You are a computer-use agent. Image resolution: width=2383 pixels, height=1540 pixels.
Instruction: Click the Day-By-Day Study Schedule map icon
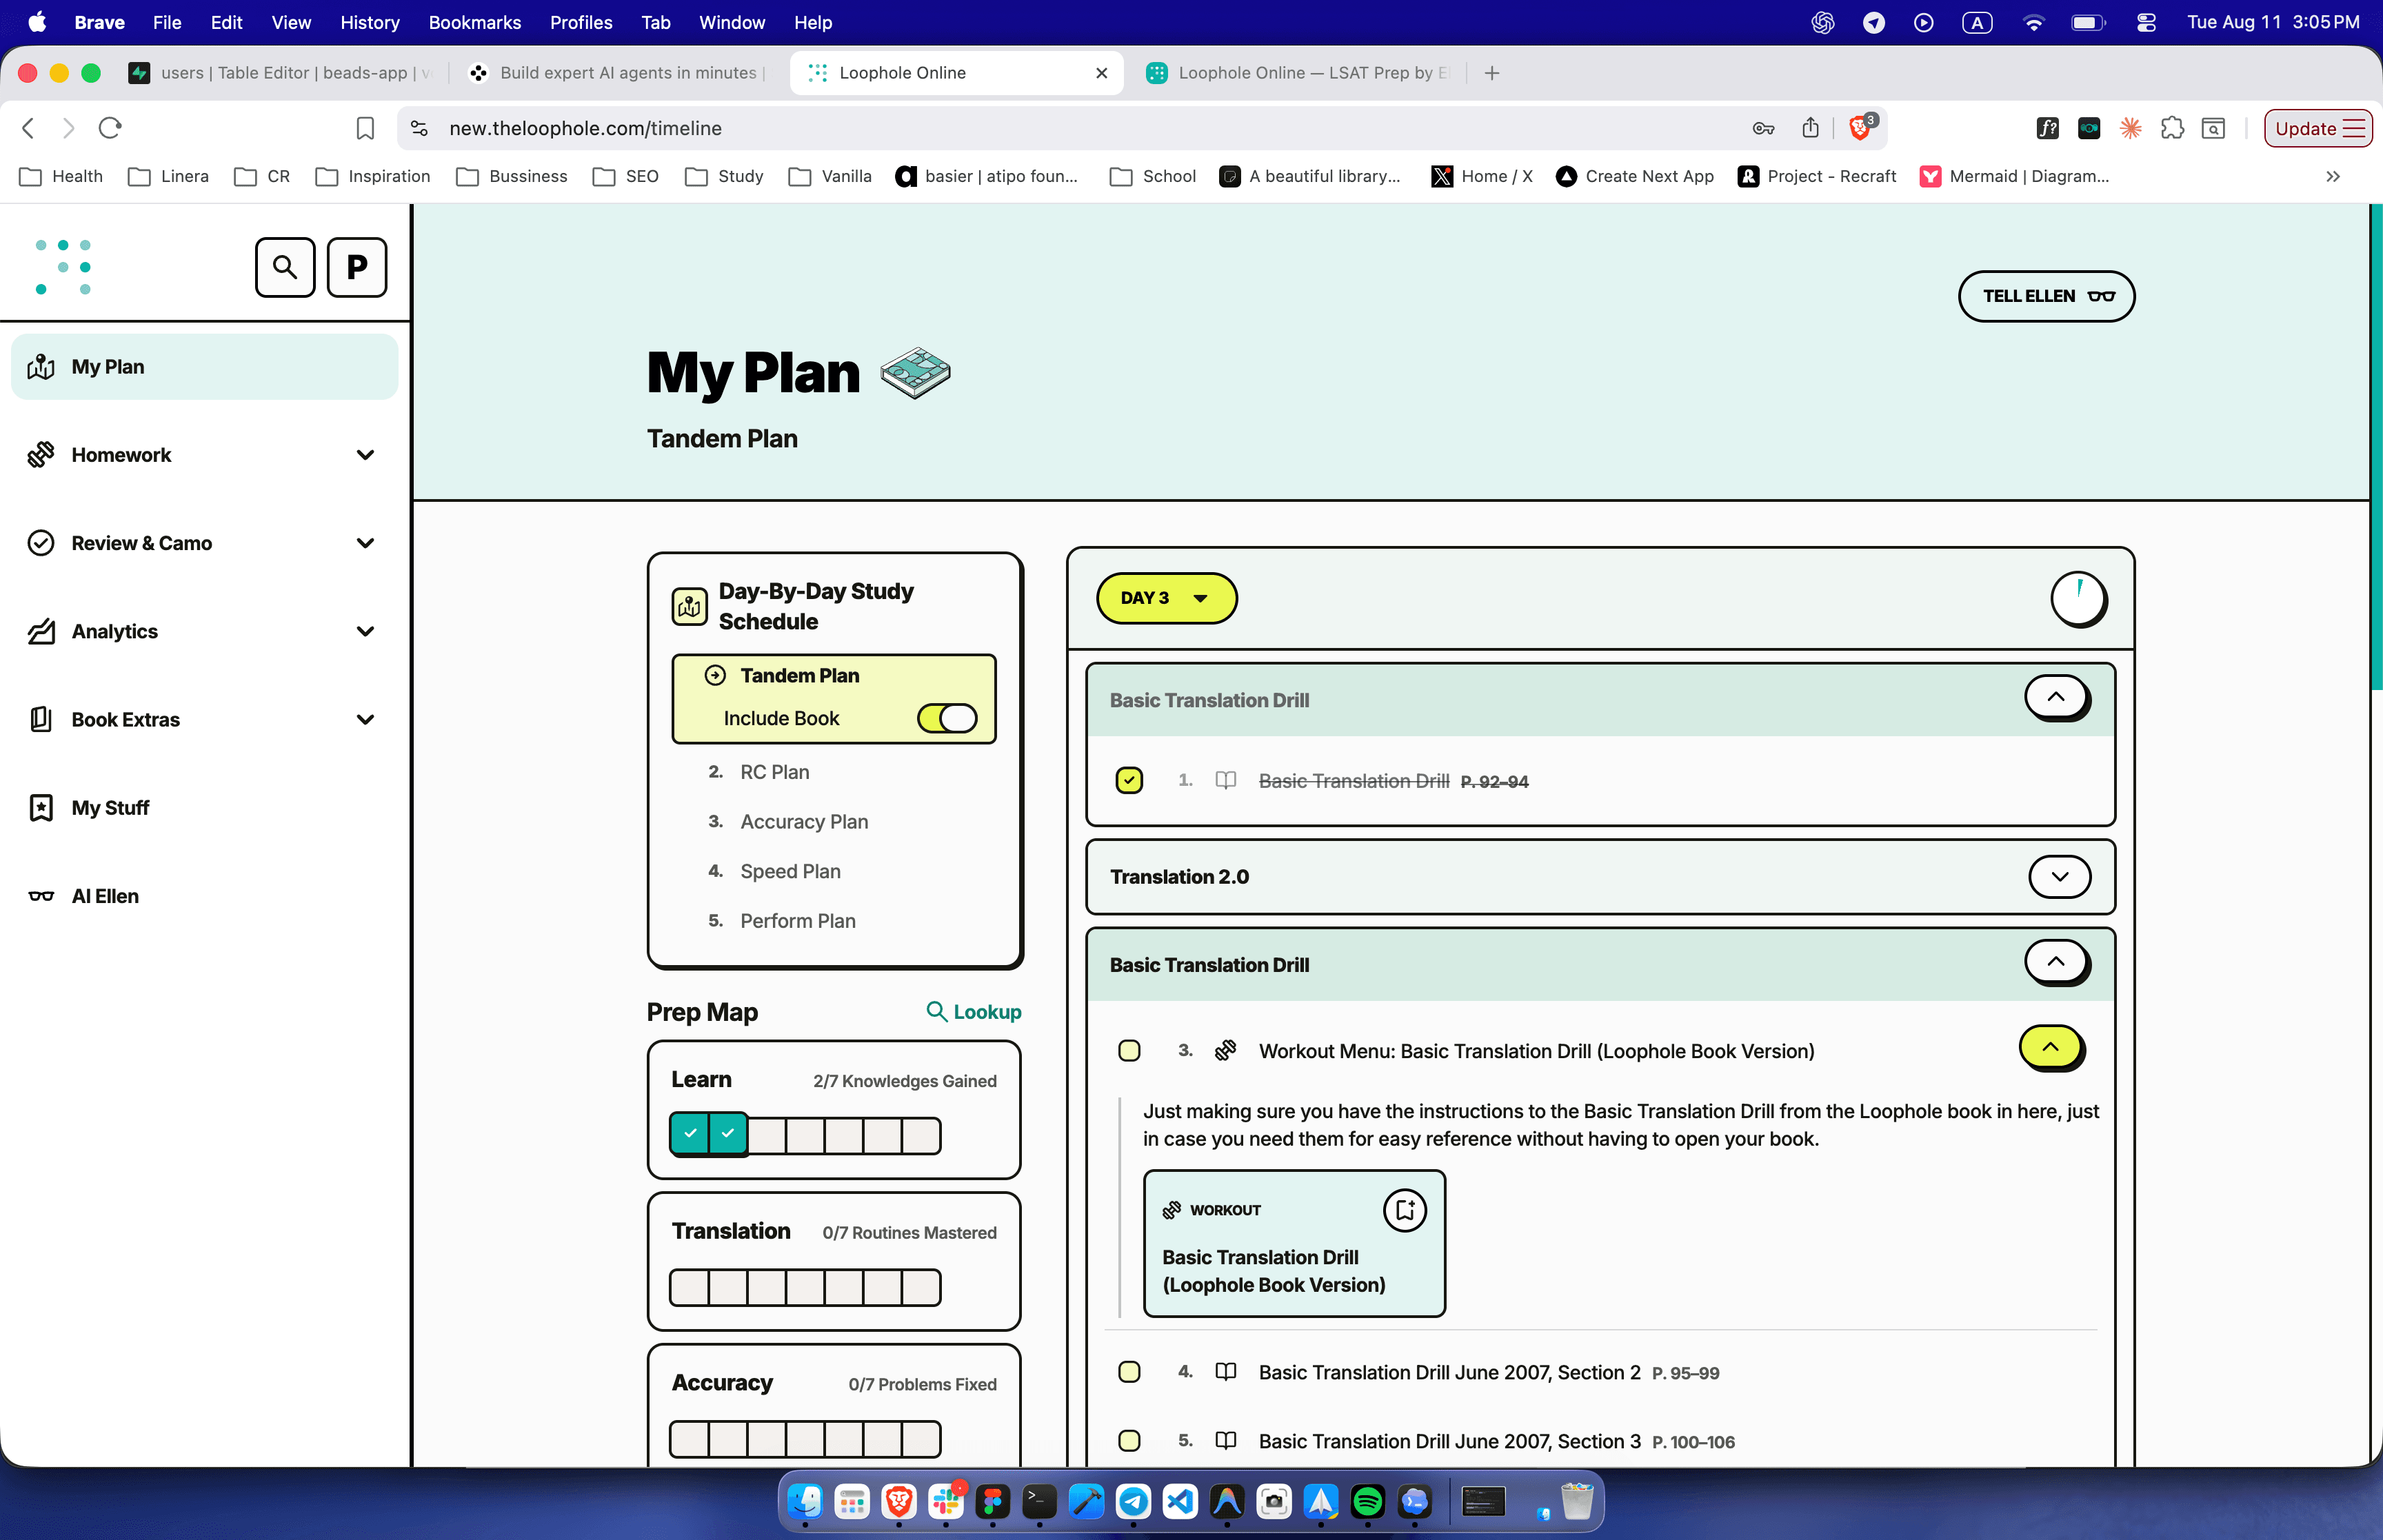pyautogui.click(x=689, y=606)
